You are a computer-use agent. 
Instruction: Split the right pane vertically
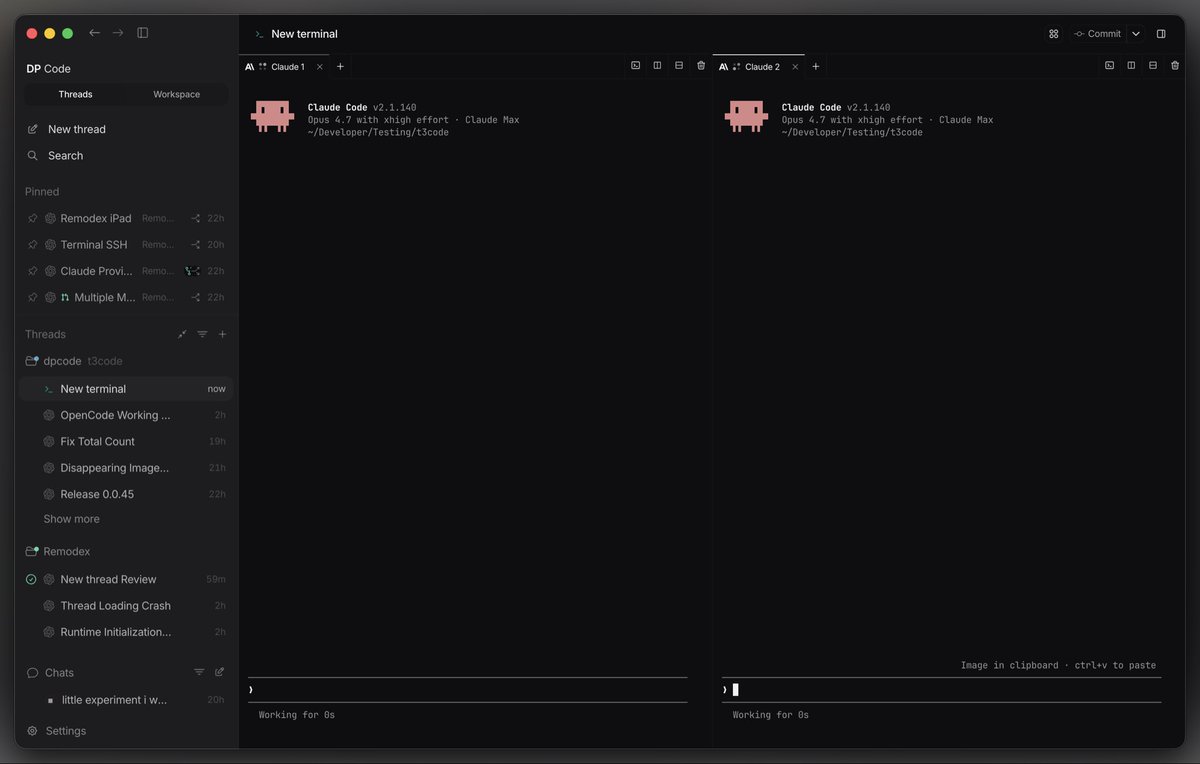[x=1131, y=66]
